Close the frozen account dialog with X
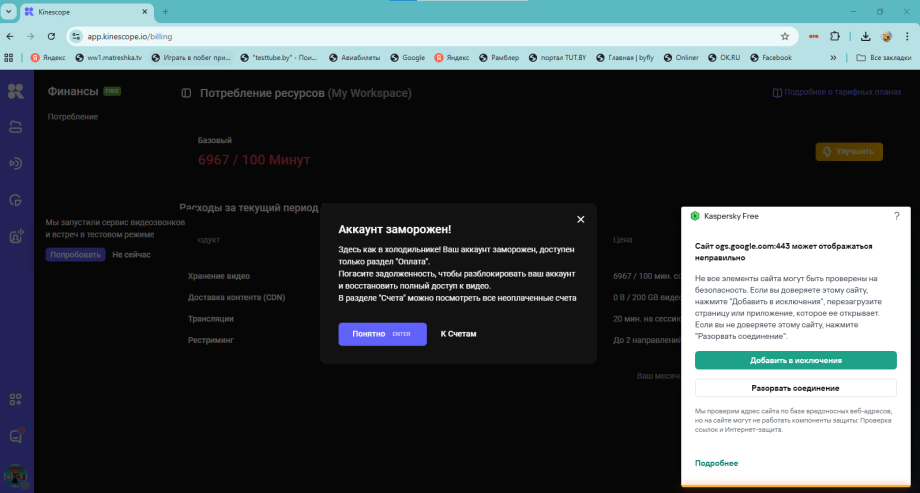 580,219
